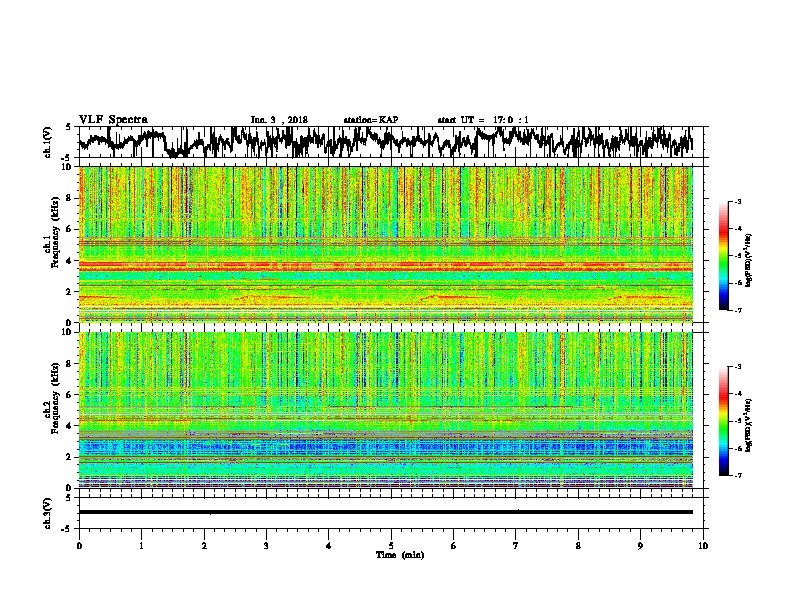This screenshot has width=792, height=612.
Task: Click the "5" tick on ch.1(V) axis
Action: click(x=68, y=127)
